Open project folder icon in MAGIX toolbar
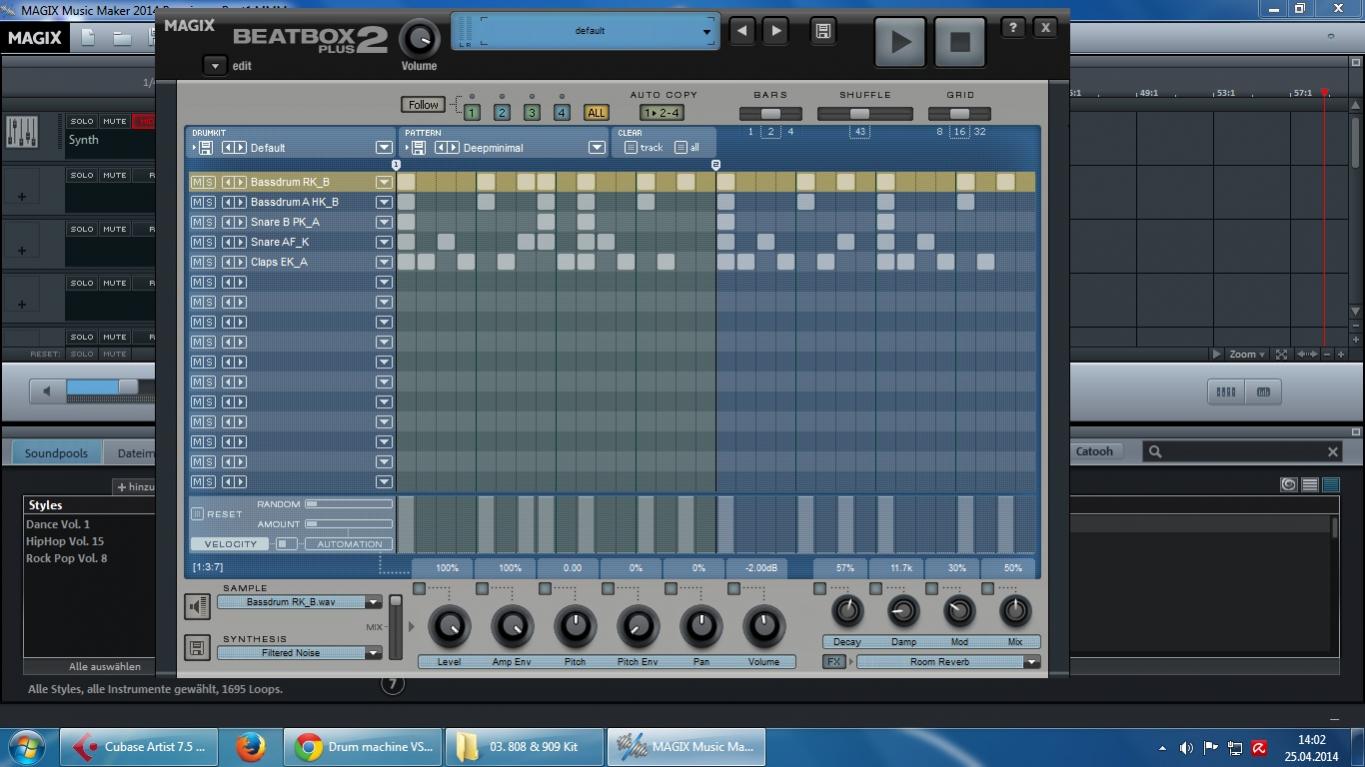 122,38
